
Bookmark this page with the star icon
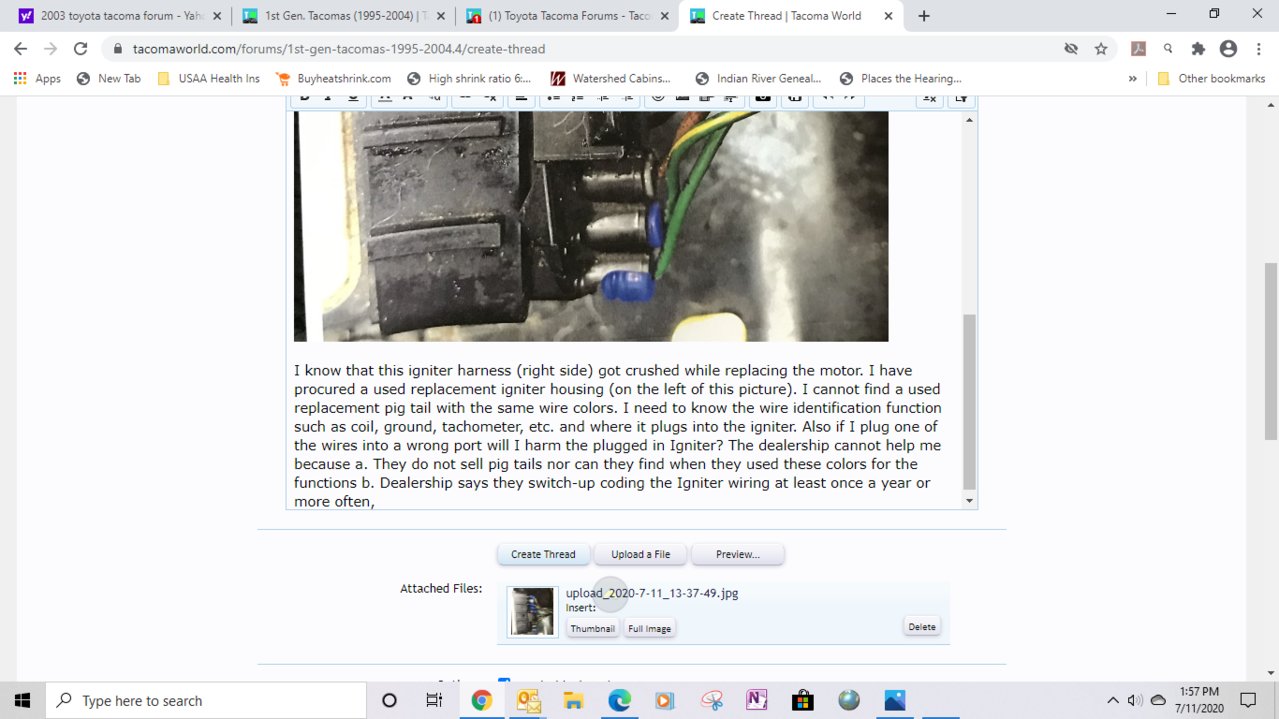click(1101, 48)
